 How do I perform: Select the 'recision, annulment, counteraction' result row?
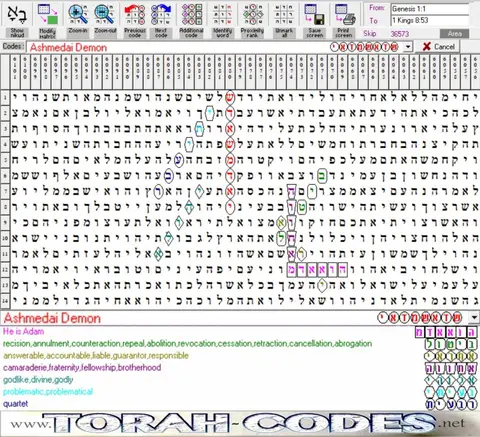tap(240, 344)
